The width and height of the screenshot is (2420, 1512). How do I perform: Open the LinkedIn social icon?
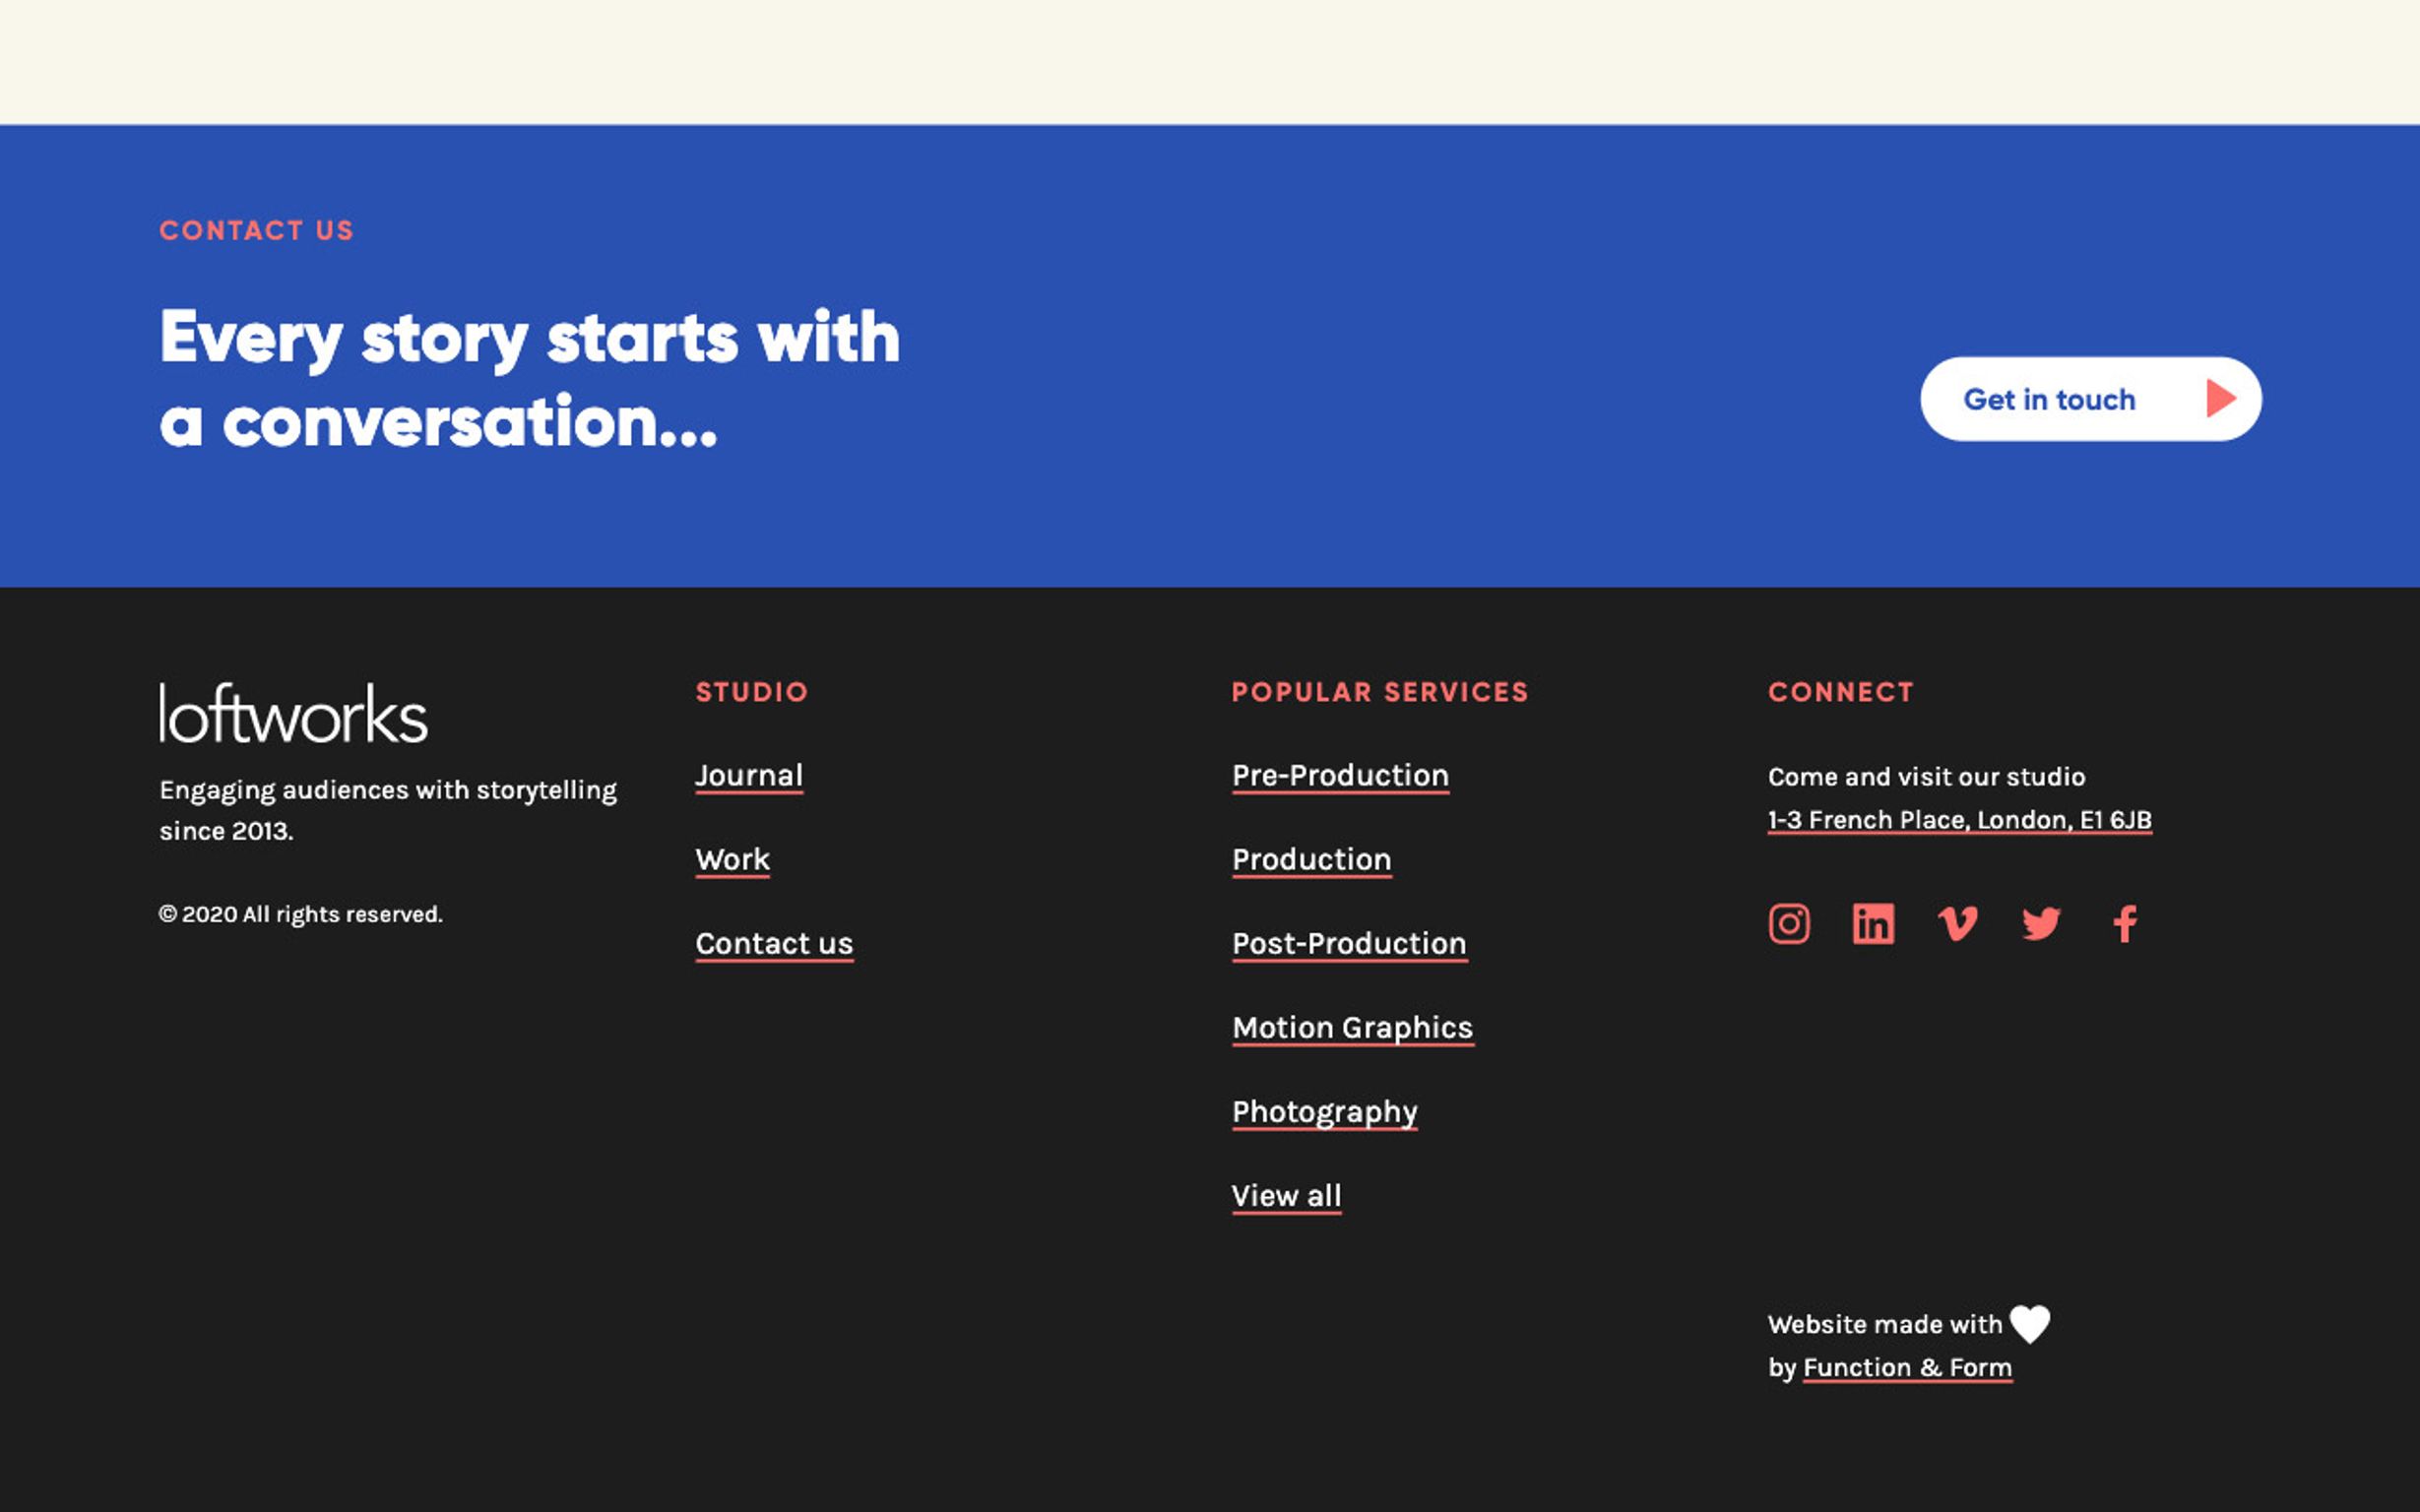coord(1872,923)
